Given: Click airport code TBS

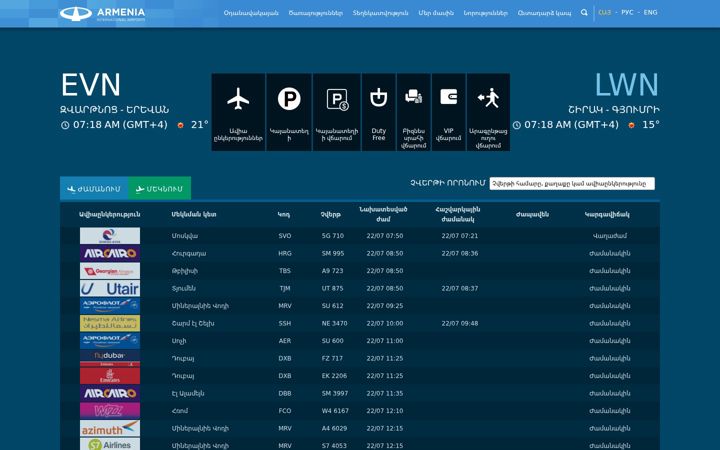Looking at the screenshot, I should pyautogui.click(x=285, y=271).
